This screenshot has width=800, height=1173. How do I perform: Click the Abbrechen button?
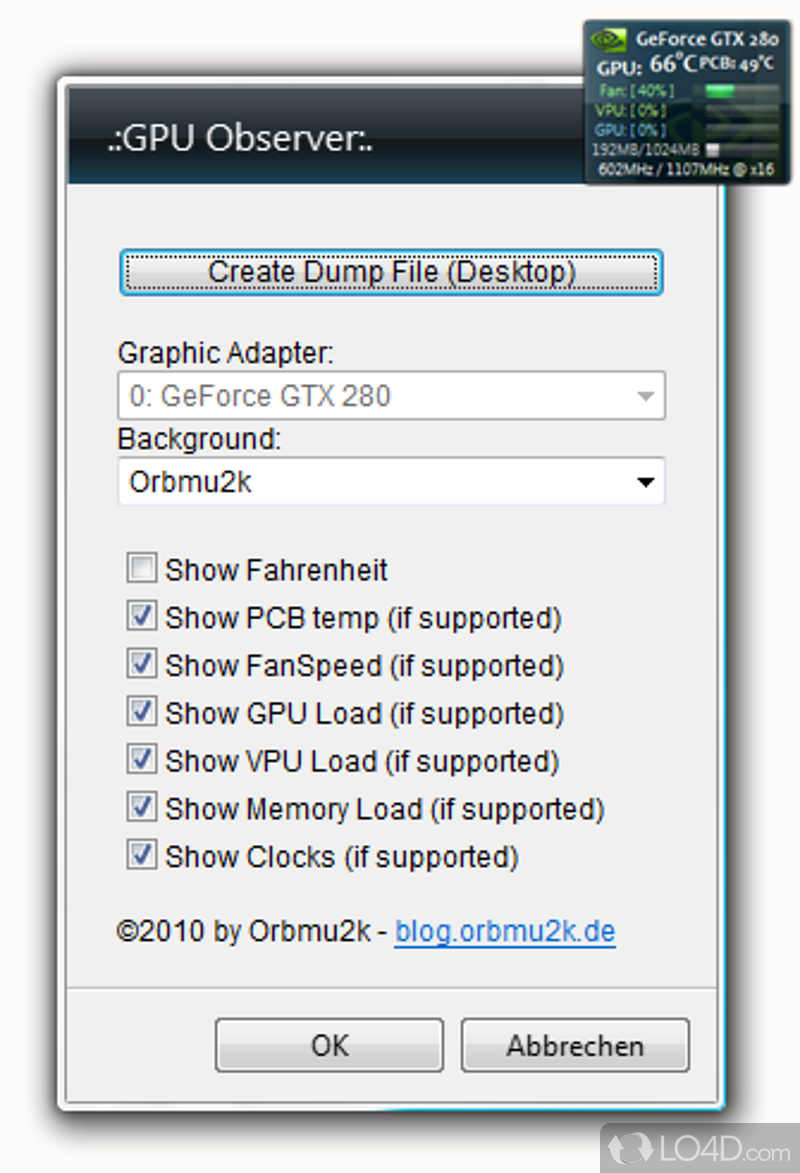click(x=575, y=1045)
